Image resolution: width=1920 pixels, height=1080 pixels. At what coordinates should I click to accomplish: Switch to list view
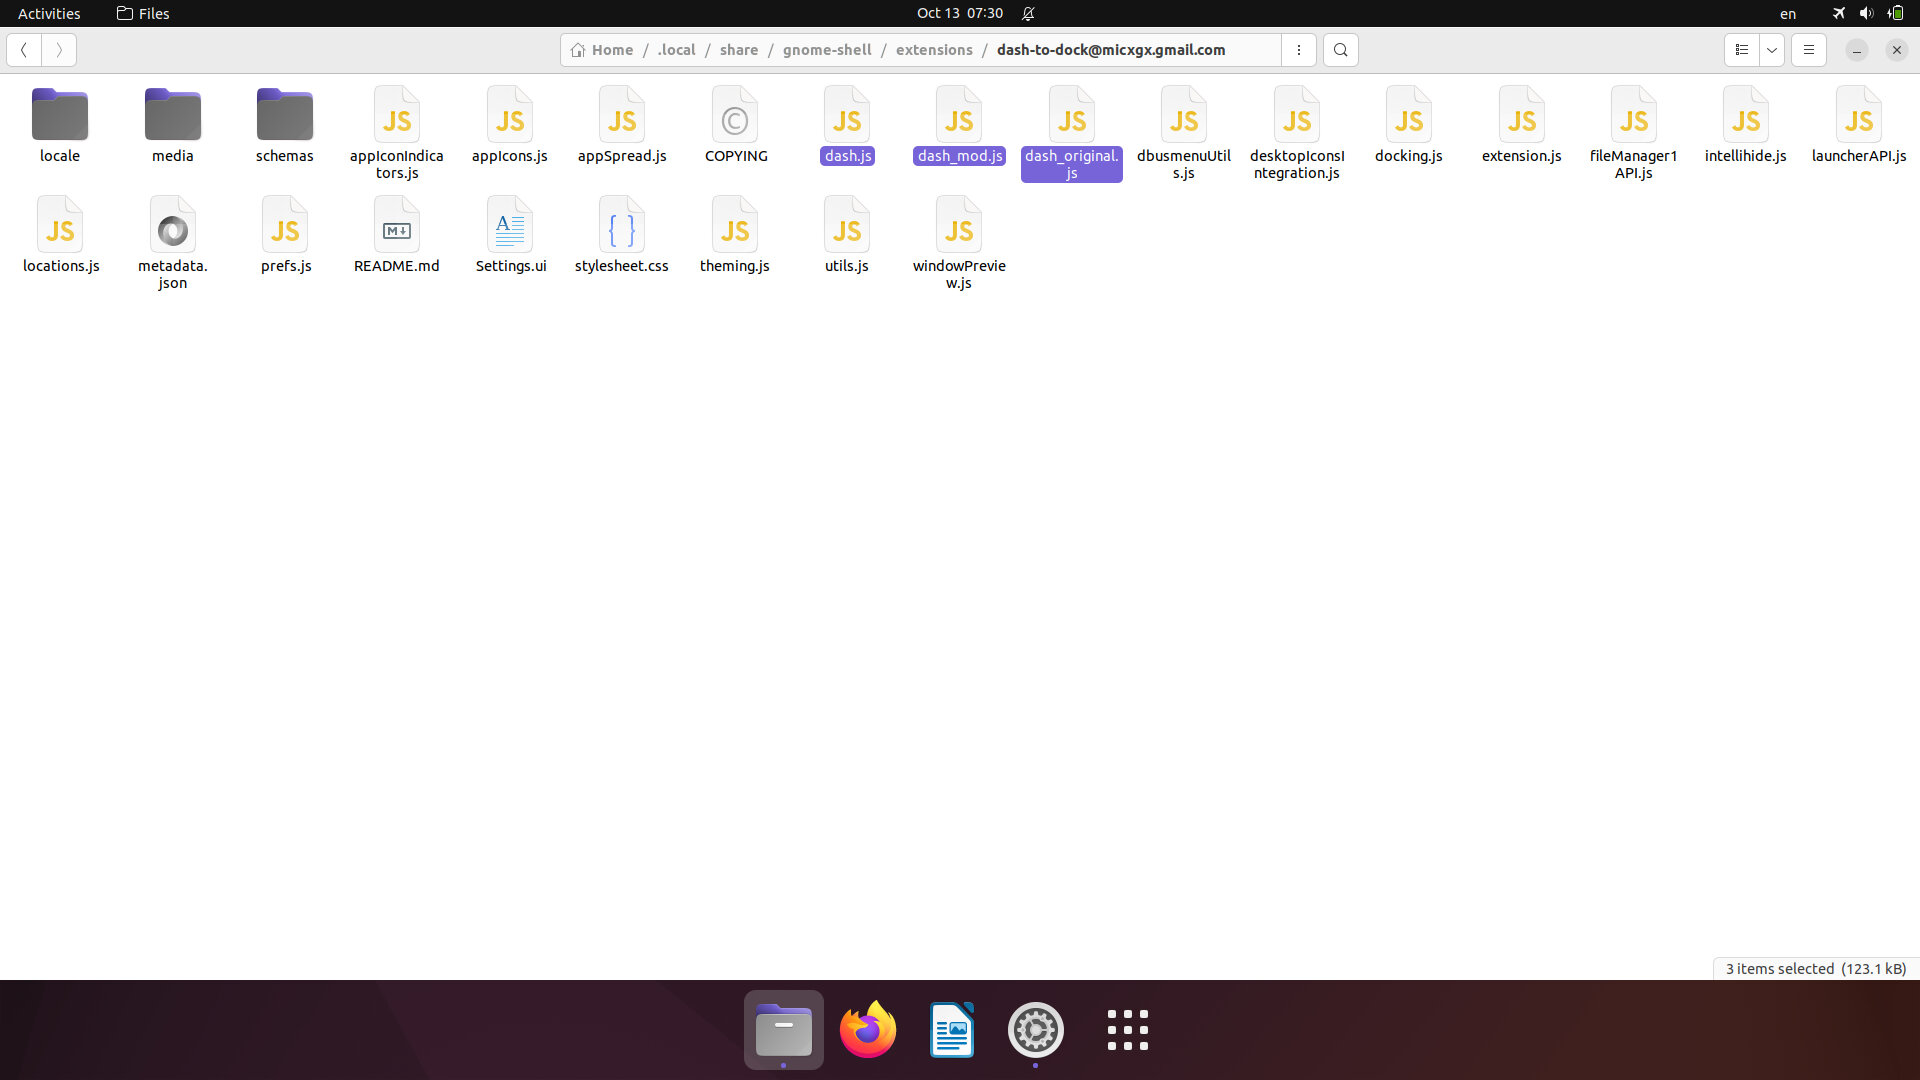coord(1741,49)
